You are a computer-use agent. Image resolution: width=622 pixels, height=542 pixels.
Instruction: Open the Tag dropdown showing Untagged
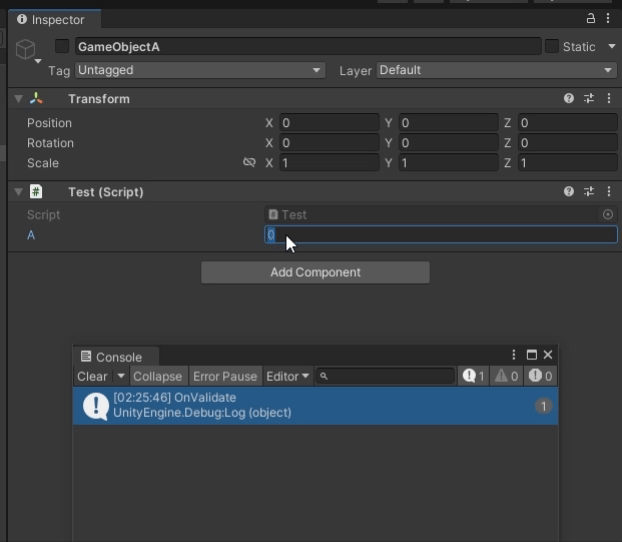tap(200, 70)
